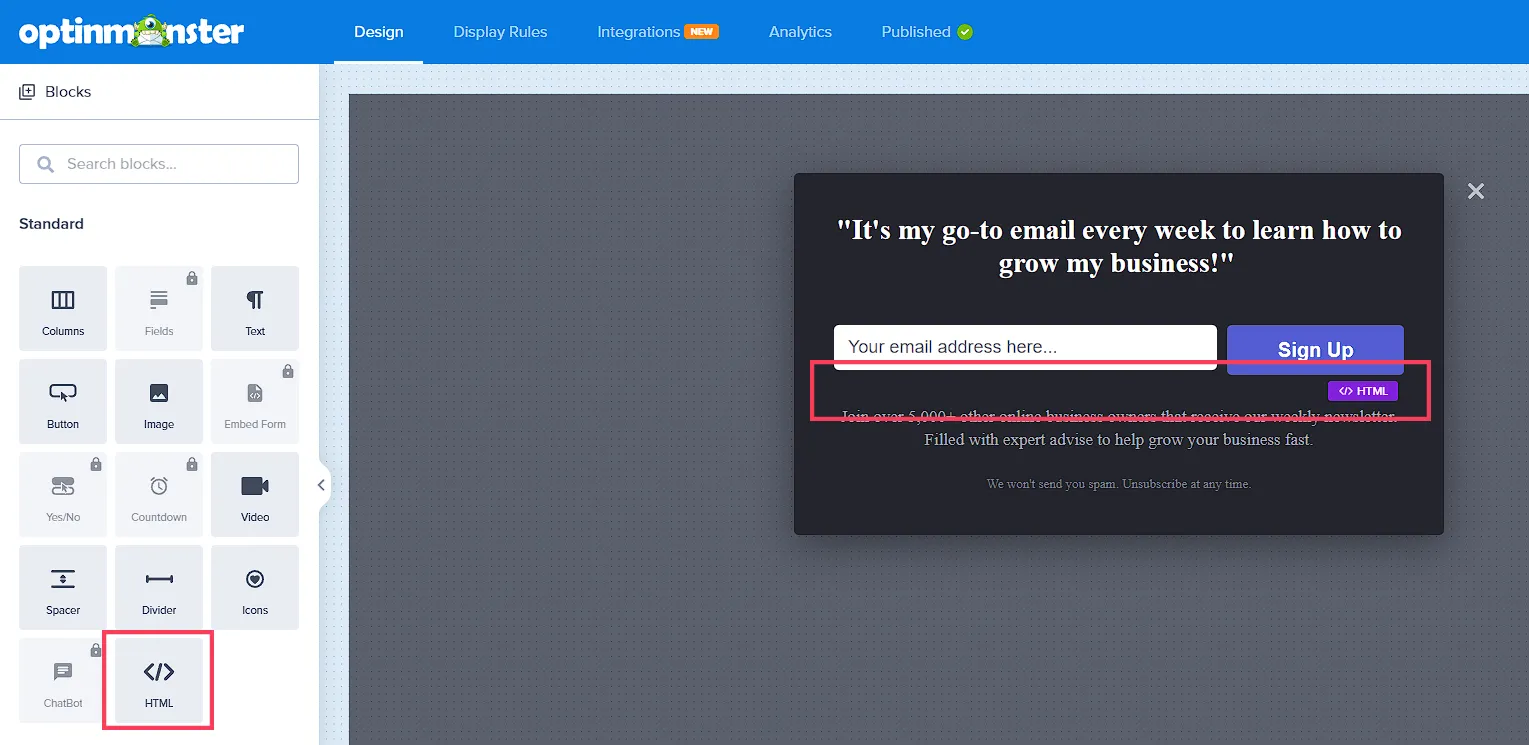The height and width of the screenshot is (745, 1529).
Task: Select the locked Fields block
Action: pyautogui.click(x=159, y=308)
